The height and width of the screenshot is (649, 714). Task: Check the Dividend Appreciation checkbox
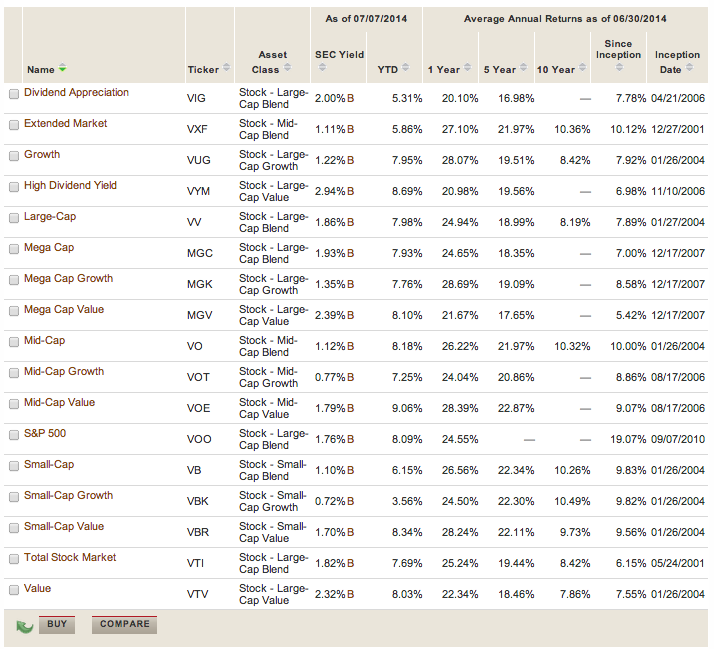click(x=14, y=94)
